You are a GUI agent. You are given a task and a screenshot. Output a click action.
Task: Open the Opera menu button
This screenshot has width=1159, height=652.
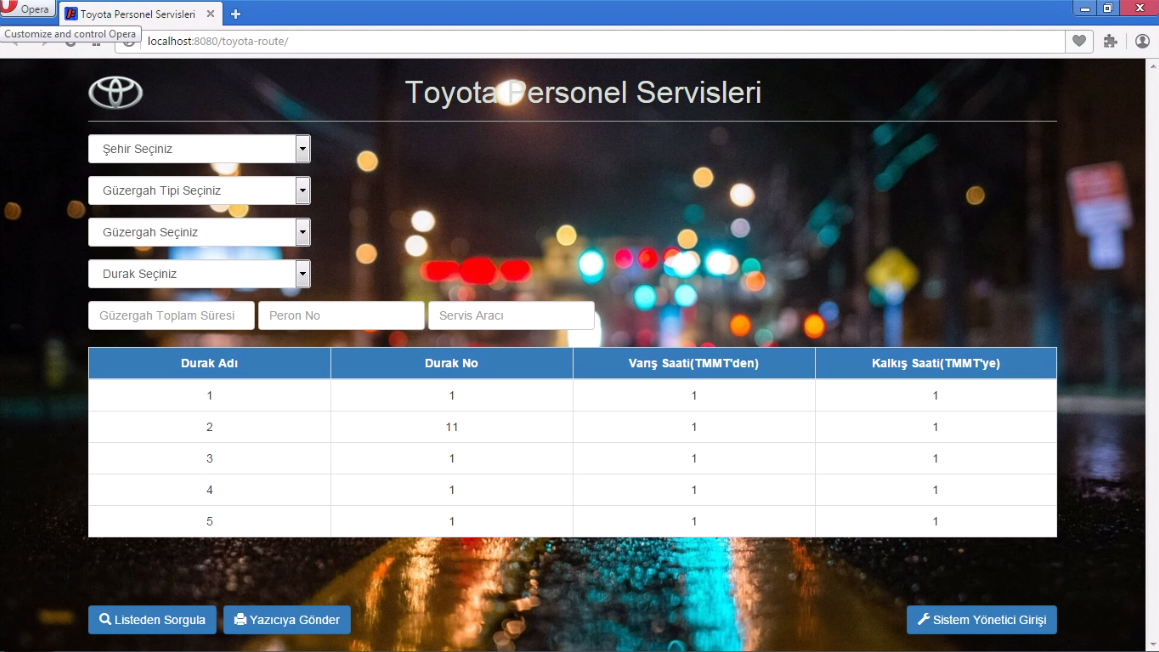pos(27,9)
